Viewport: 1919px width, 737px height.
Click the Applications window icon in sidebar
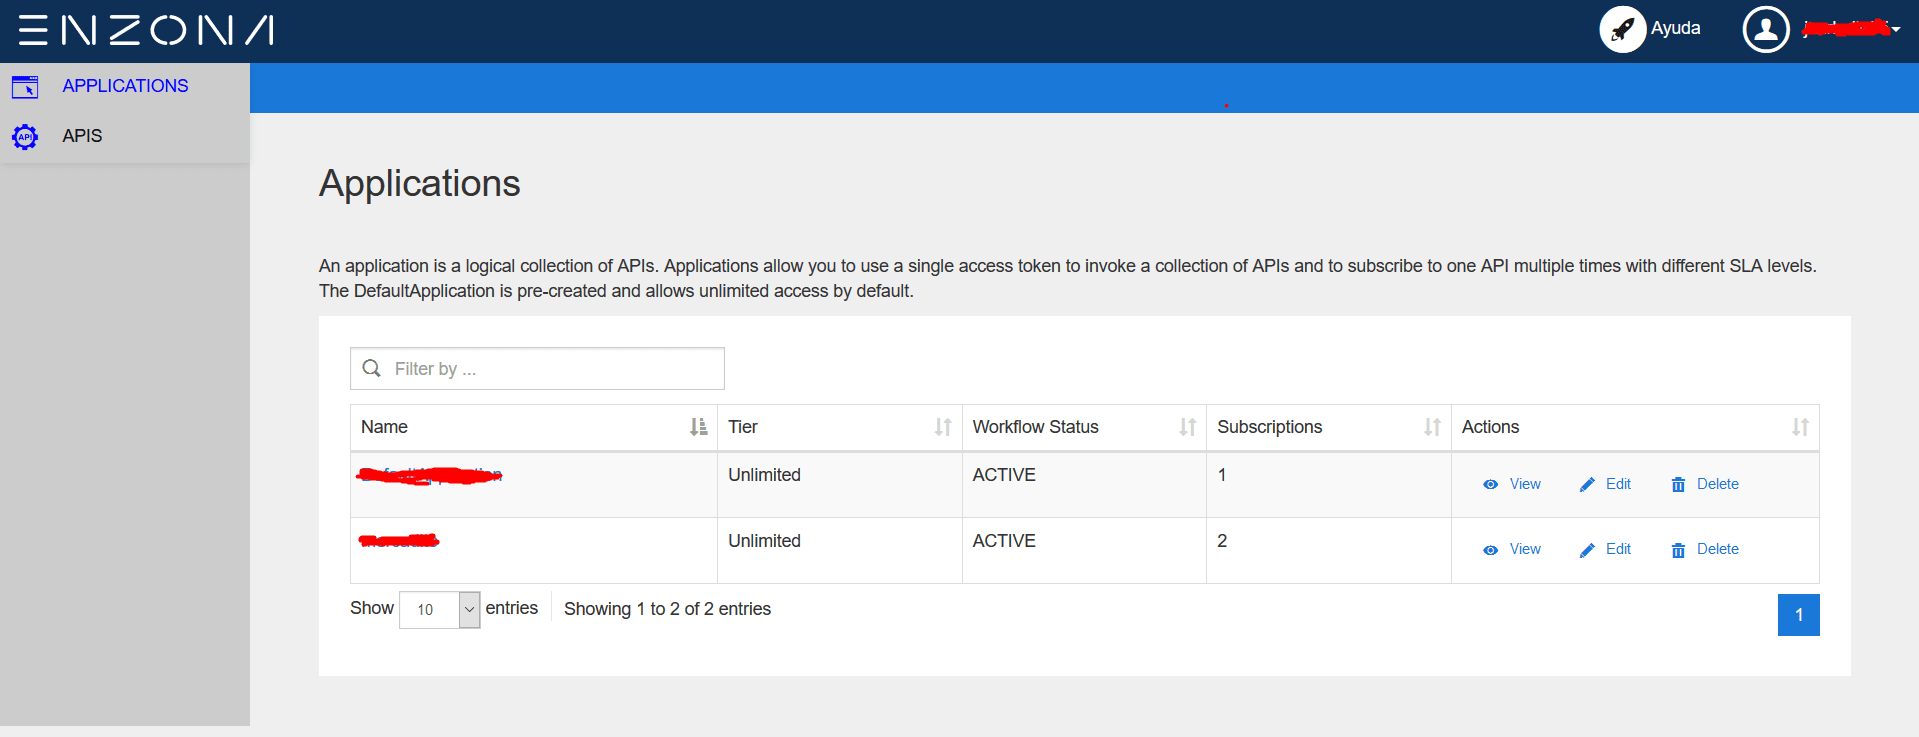25,87
